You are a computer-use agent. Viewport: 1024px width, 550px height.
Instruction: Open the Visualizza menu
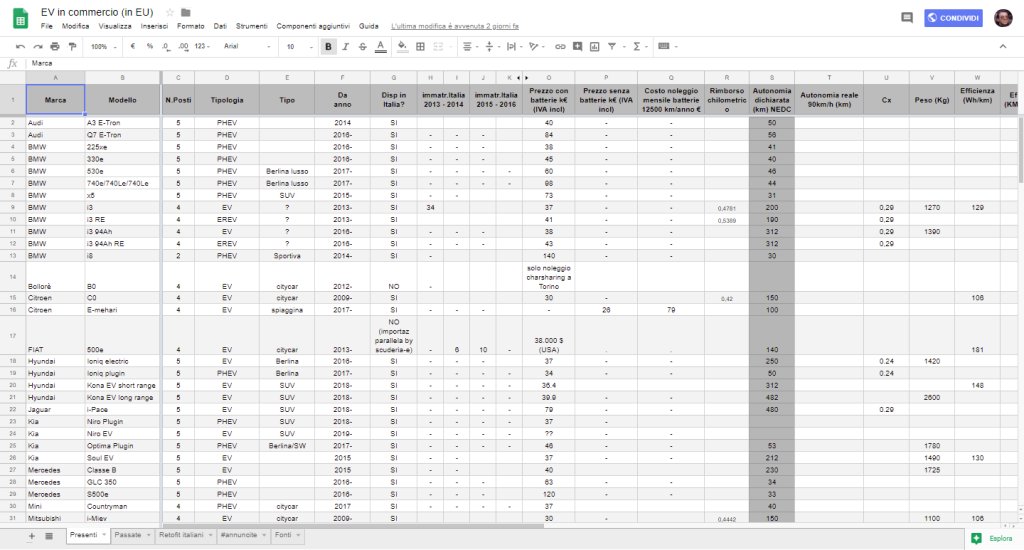pyautogui.click(x=115, y=26)
